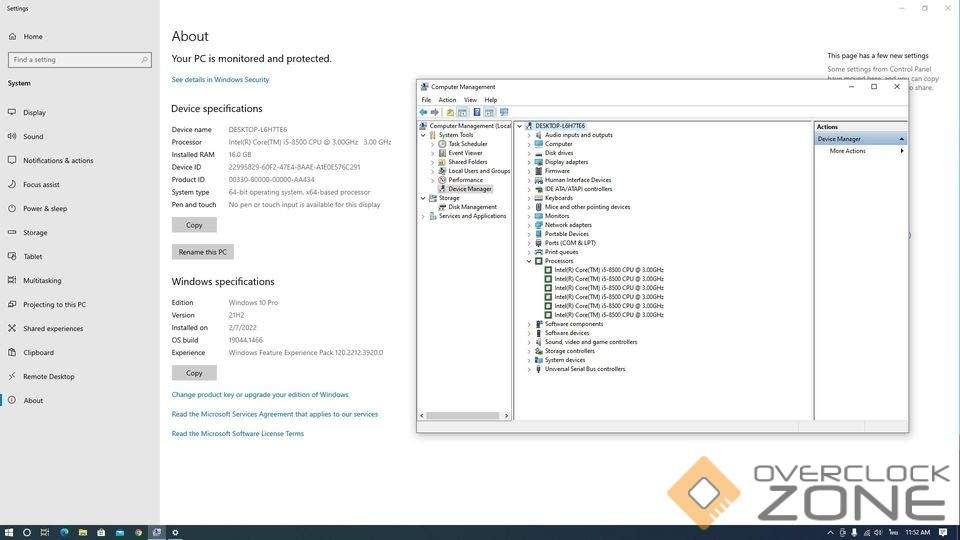Click the blue Help question mark toolbar icon
Screen dimensions: 960x540
(x=476, y=113)
